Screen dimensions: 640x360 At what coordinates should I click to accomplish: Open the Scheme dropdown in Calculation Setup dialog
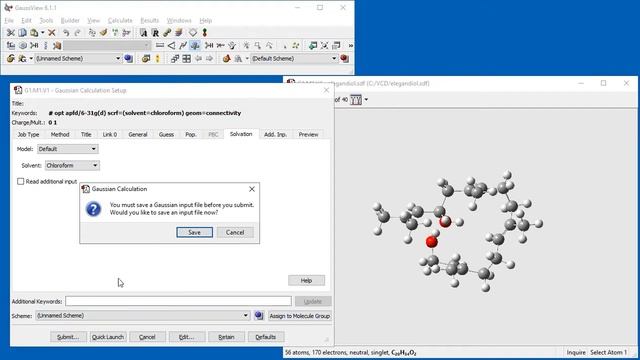coord(142,316)
